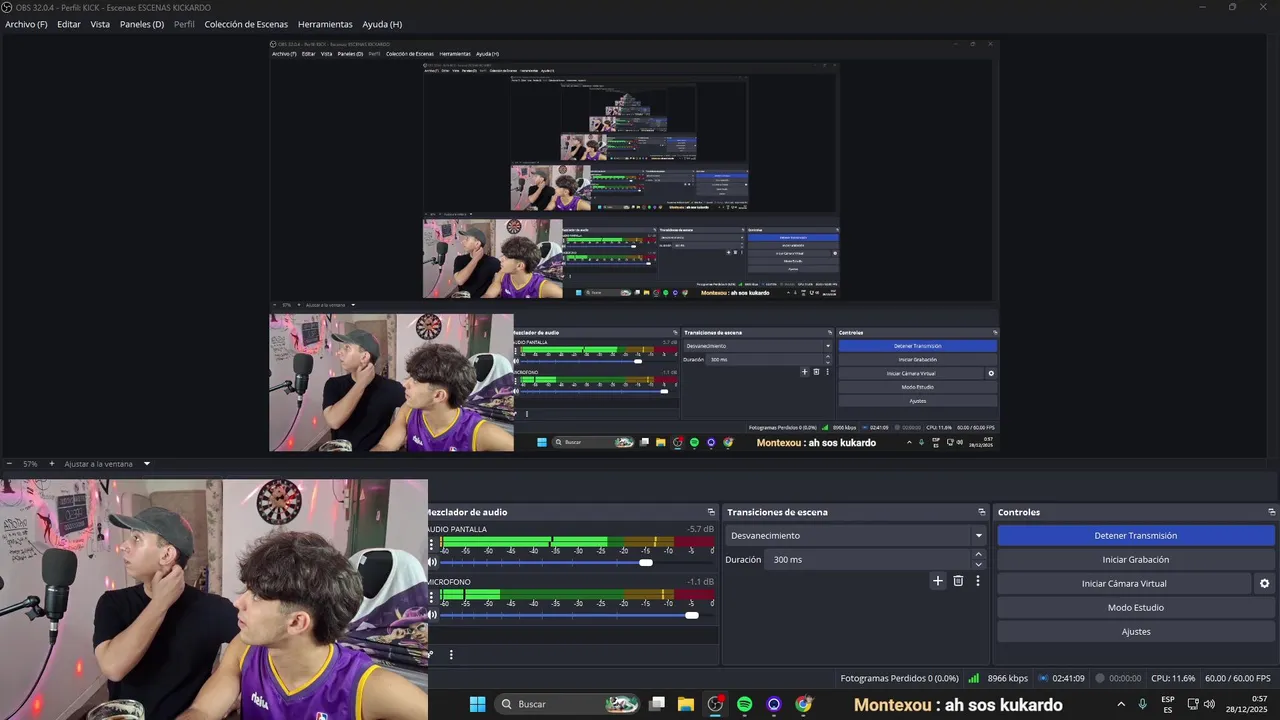The width and height of the screenshot is (1280, 720).
Task: Click the 57% zoom level text
Action: [30, 464]
